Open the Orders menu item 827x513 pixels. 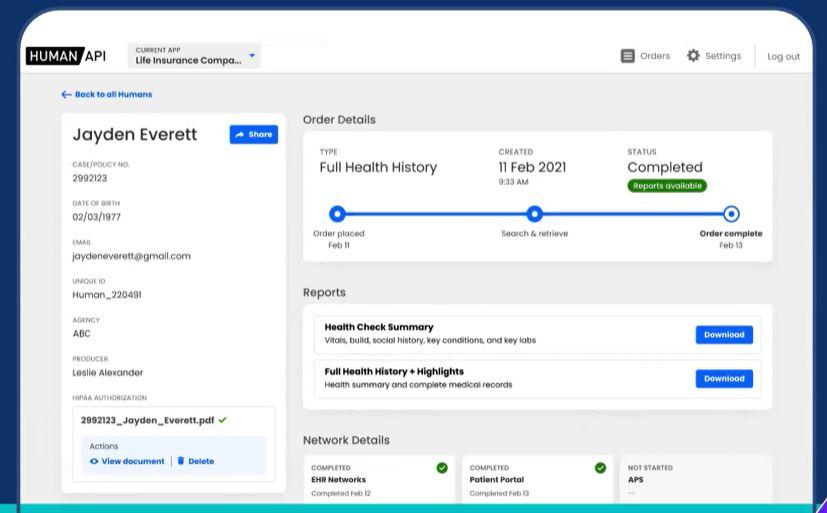pos(655,56)
